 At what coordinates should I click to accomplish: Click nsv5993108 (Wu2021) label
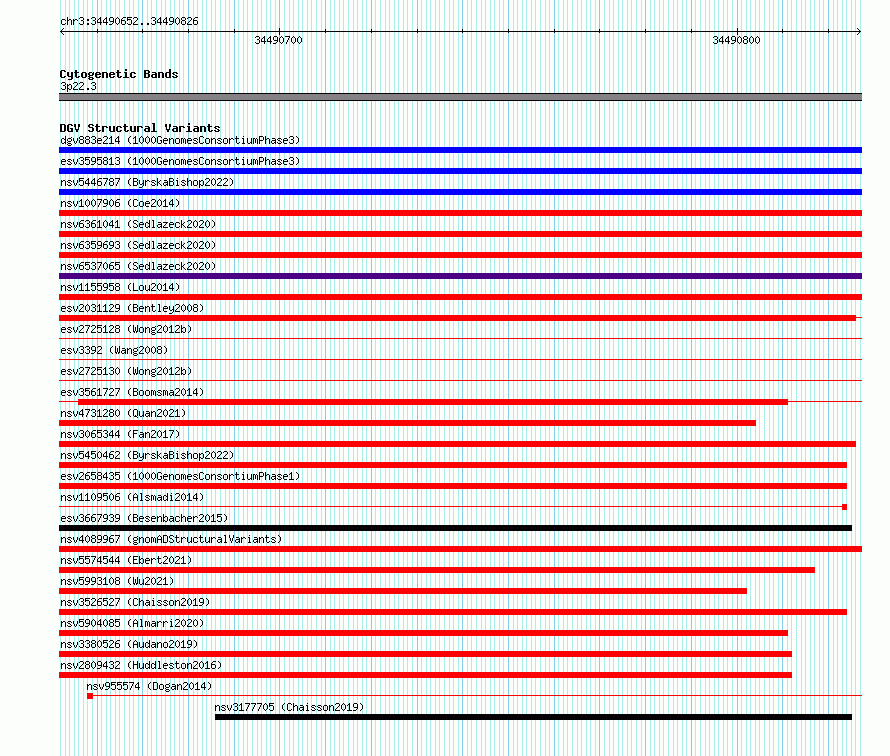tap(117, 581)
